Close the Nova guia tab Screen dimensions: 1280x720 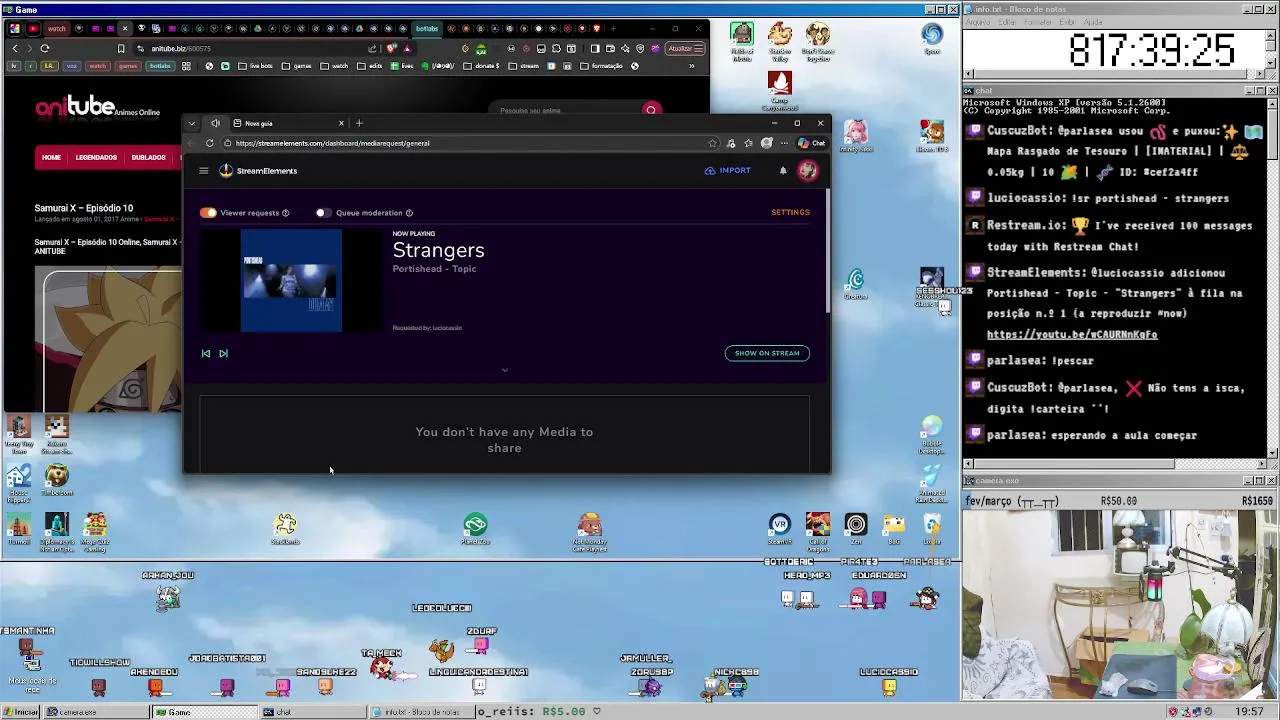pos(341,123)
